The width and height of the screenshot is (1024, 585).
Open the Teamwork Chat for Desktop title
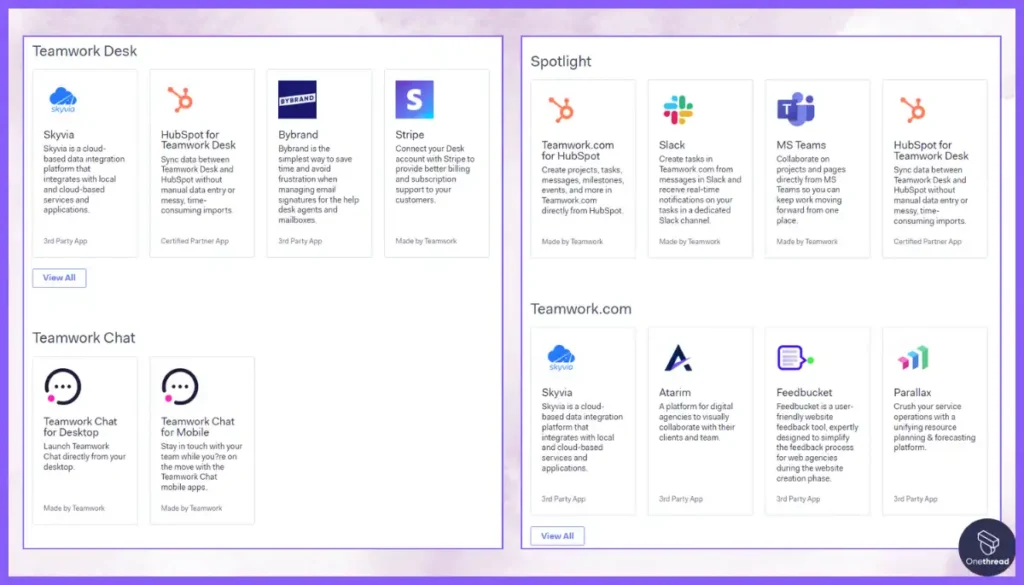[80, 426]
